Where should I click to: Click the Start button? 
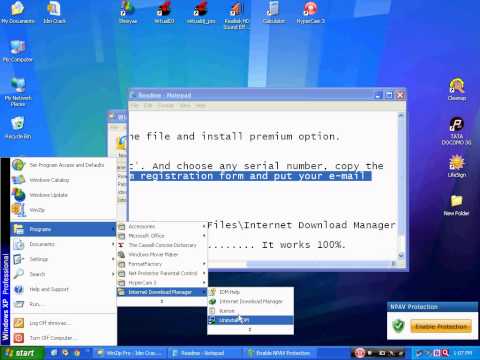pos(22,353)
